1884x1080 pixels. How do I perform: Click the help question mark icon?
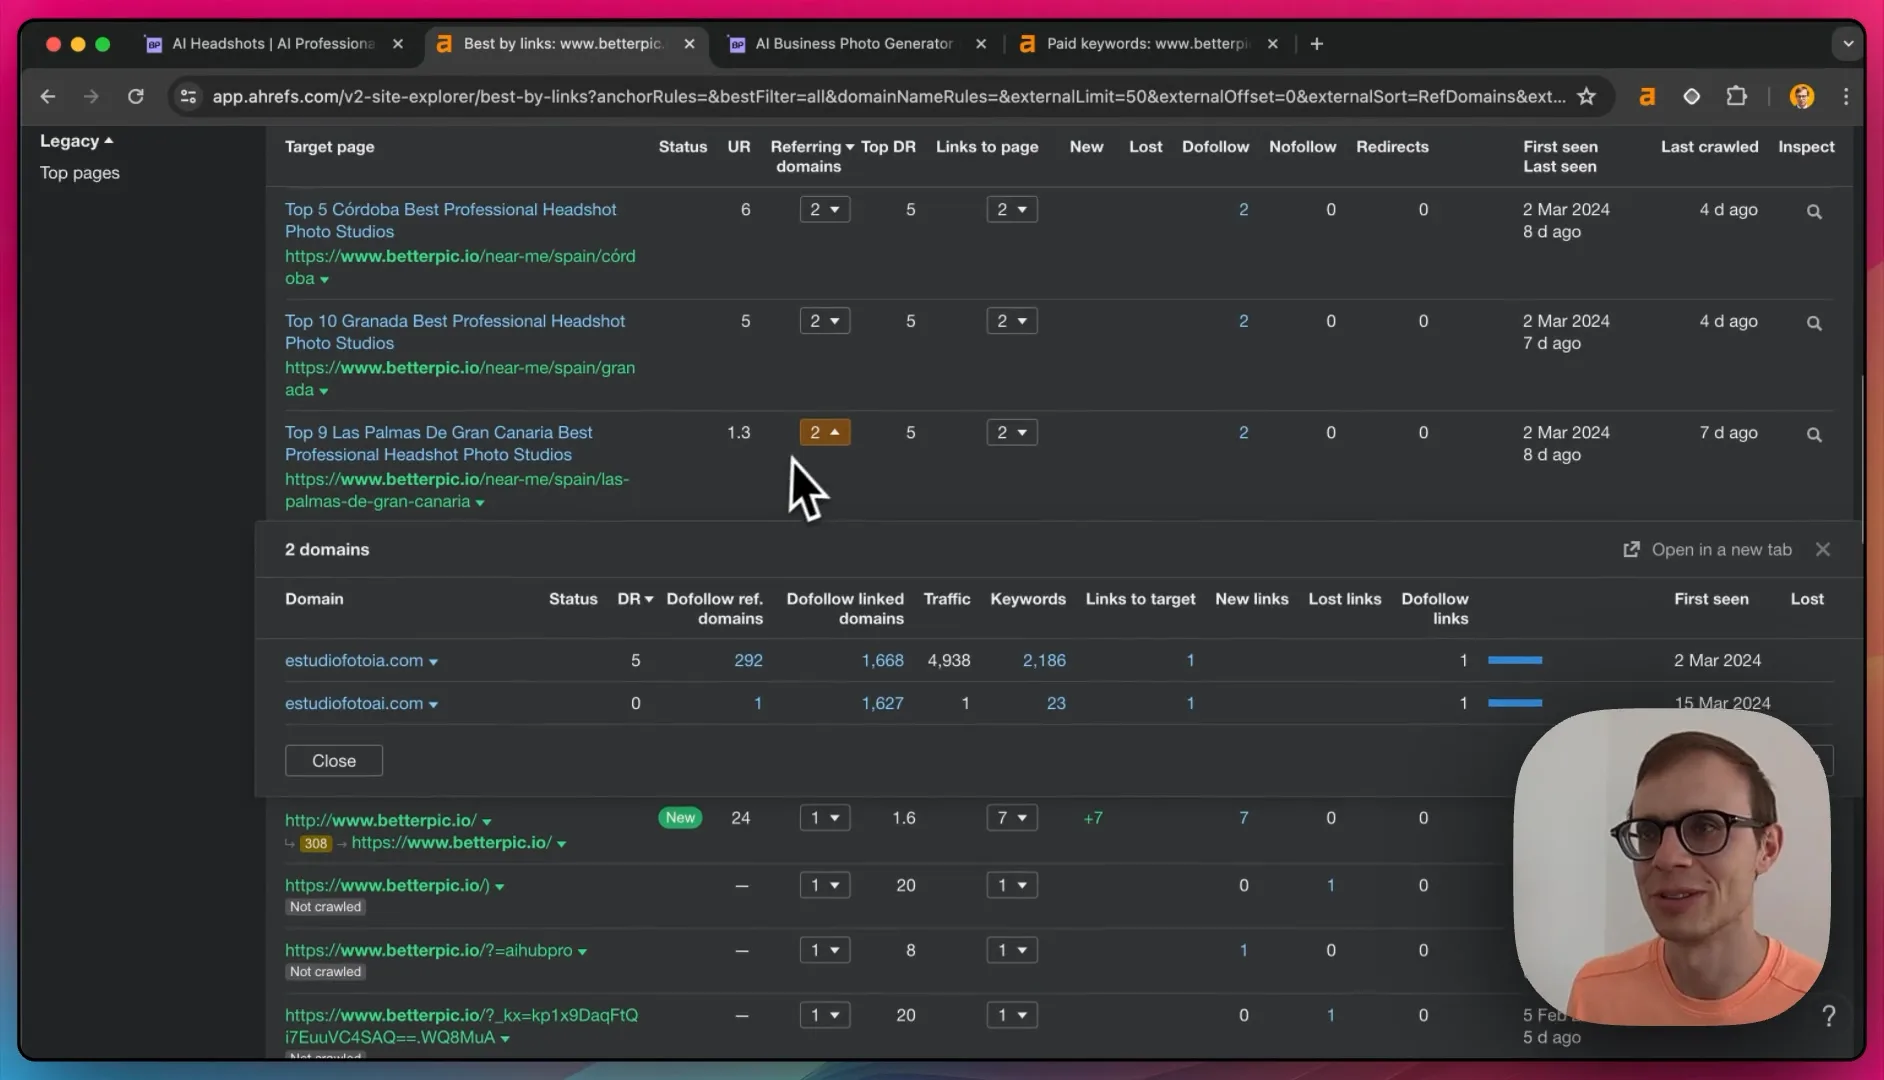1829,1016
